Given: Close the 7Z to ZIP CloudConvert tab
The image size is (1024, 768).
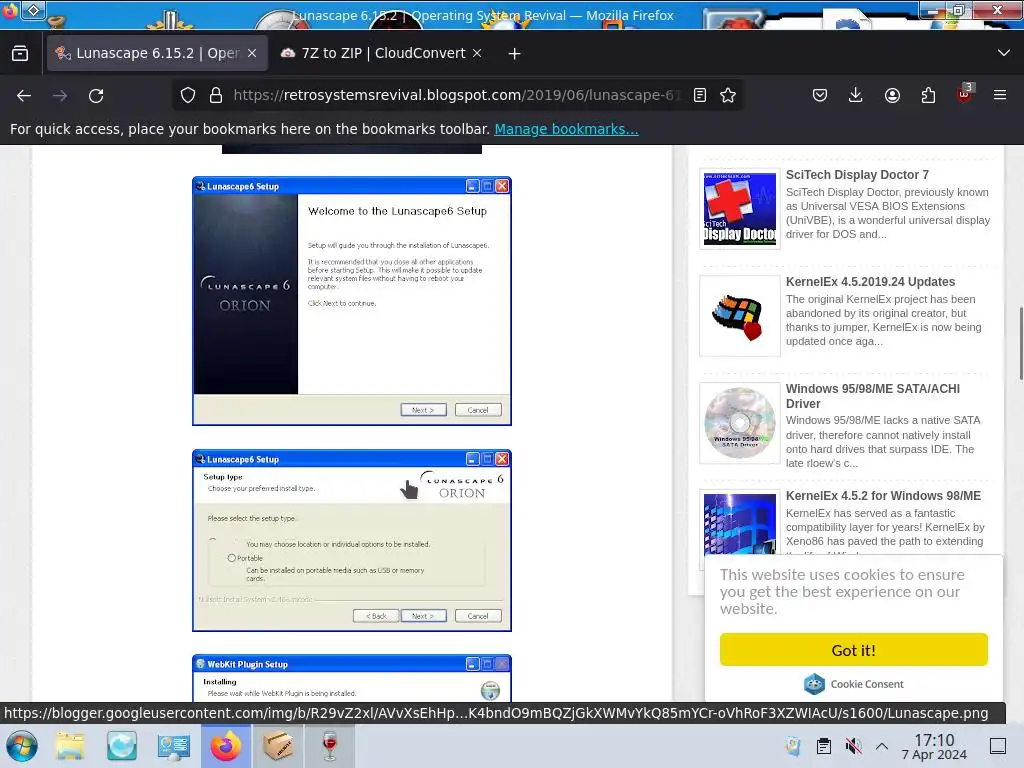Looking at the screenshot, I should (477, 54).
